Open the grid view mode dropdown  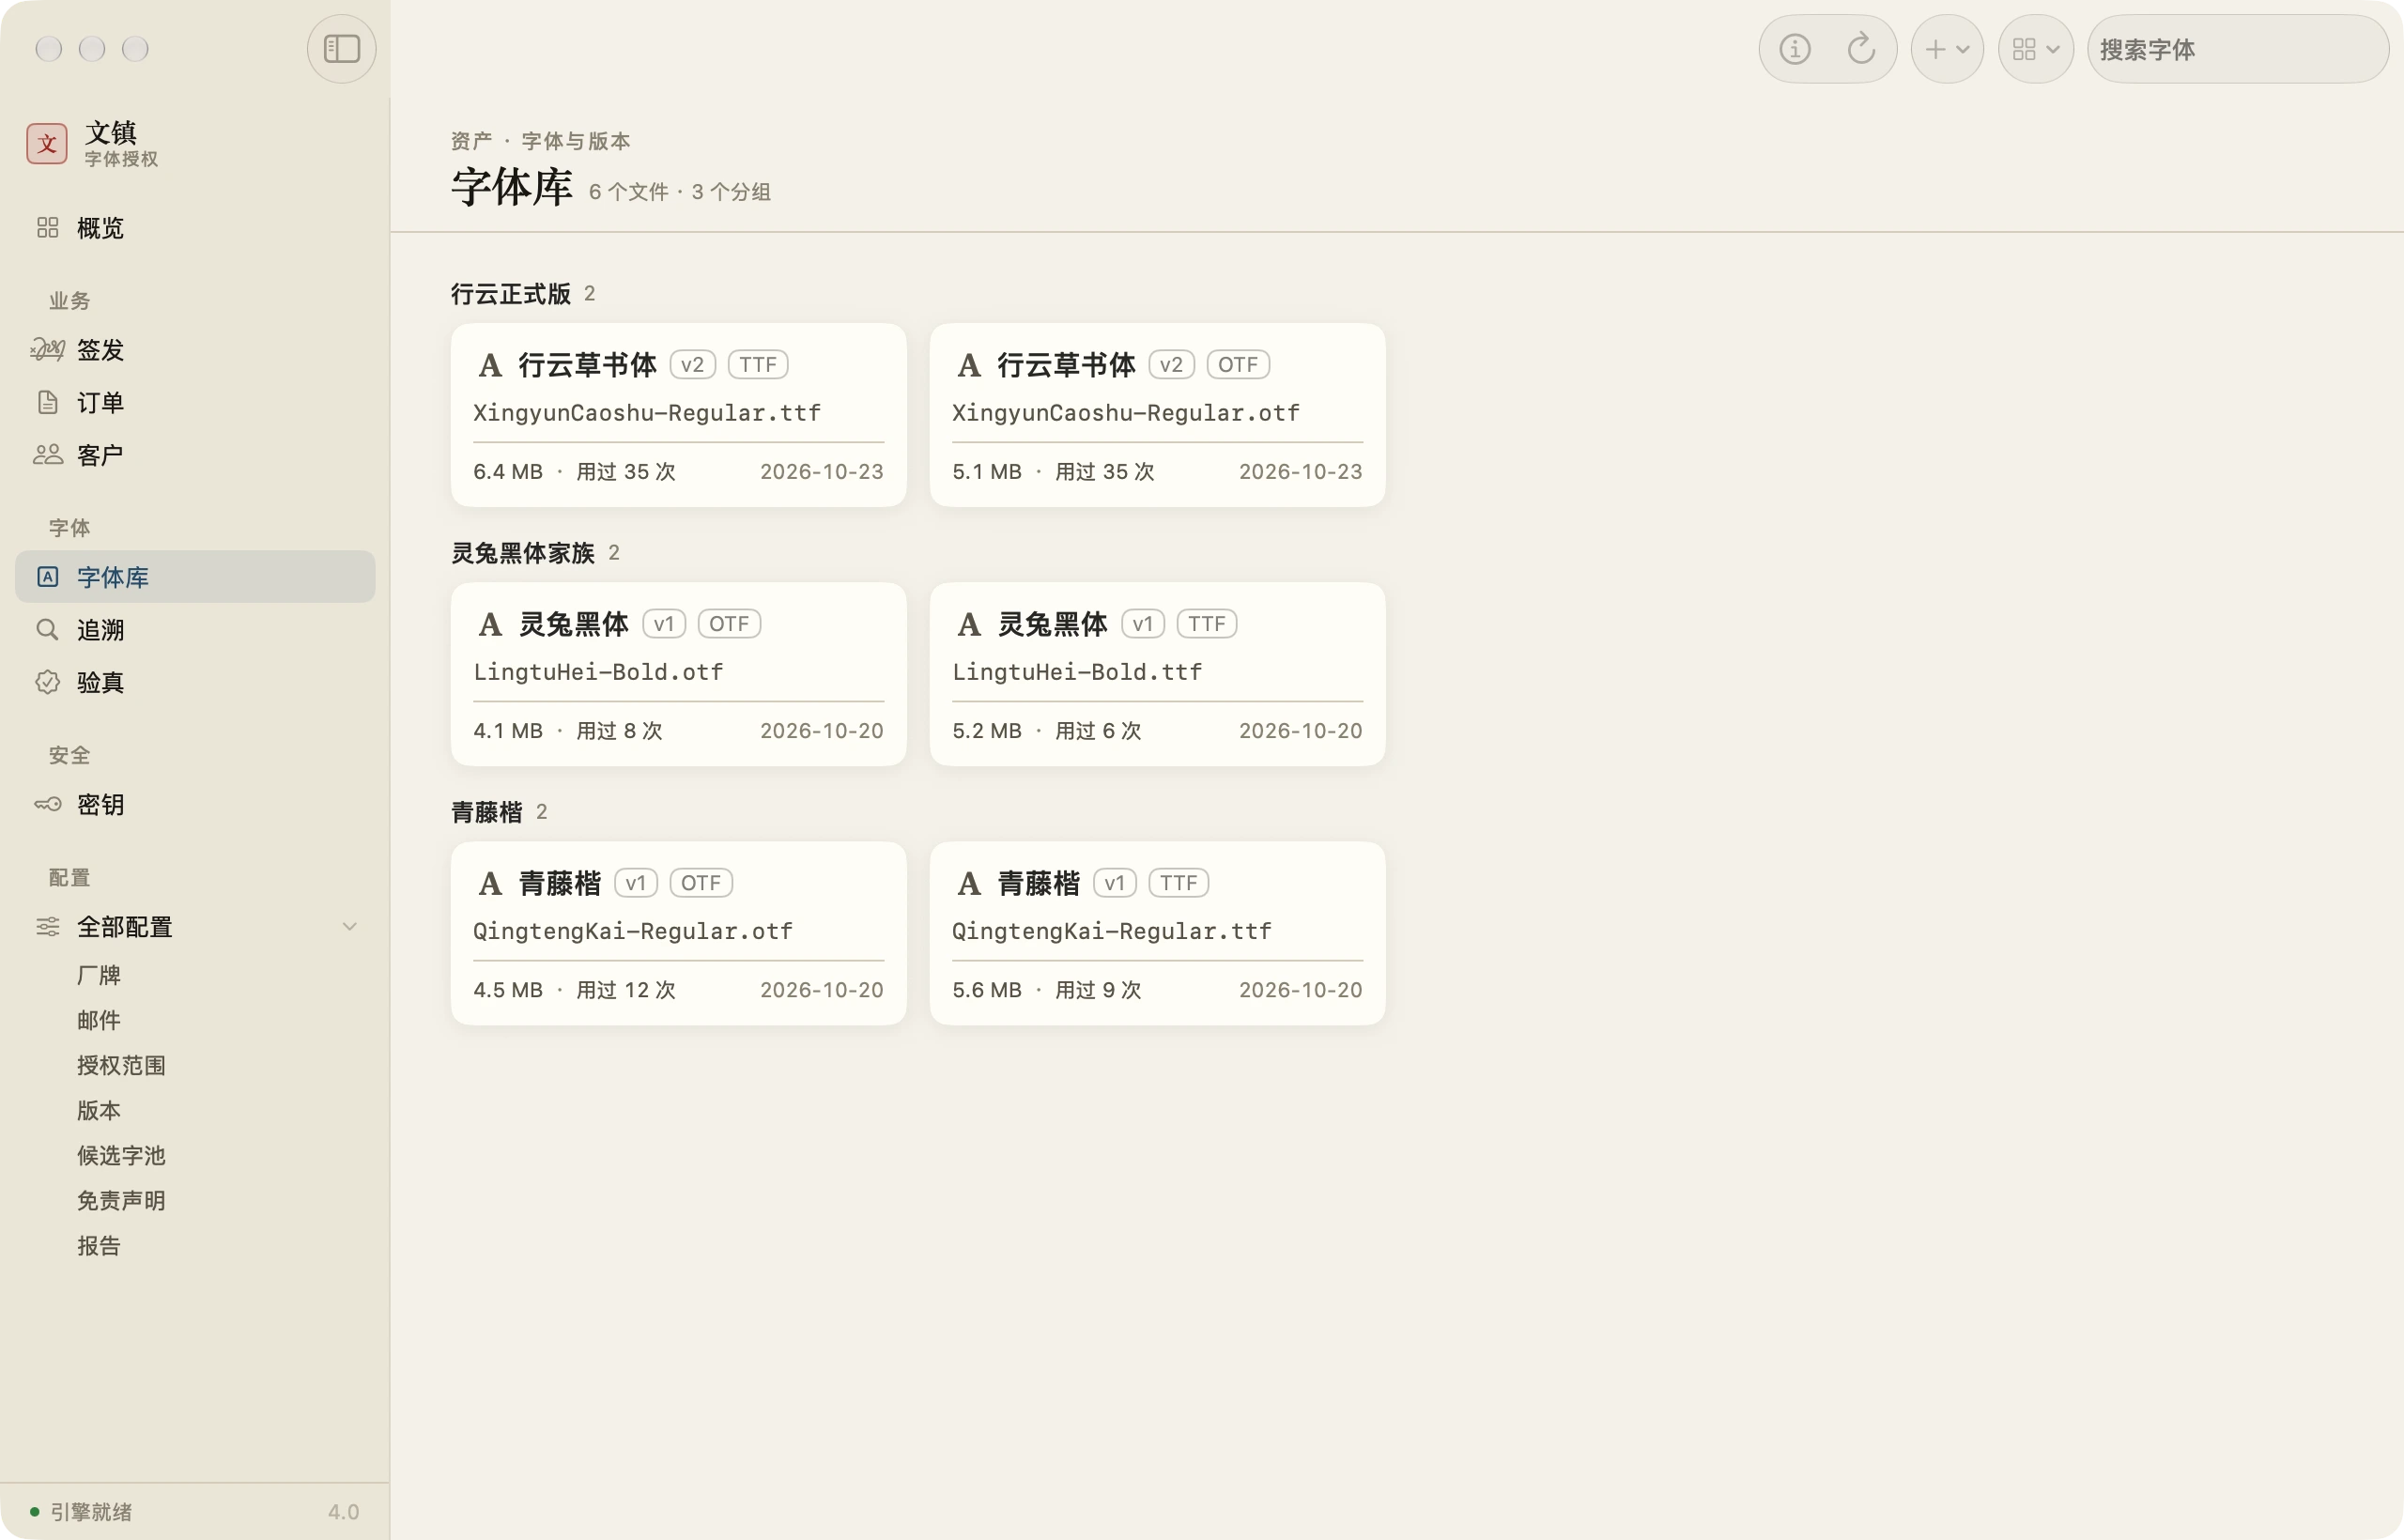pos(2035,48)
